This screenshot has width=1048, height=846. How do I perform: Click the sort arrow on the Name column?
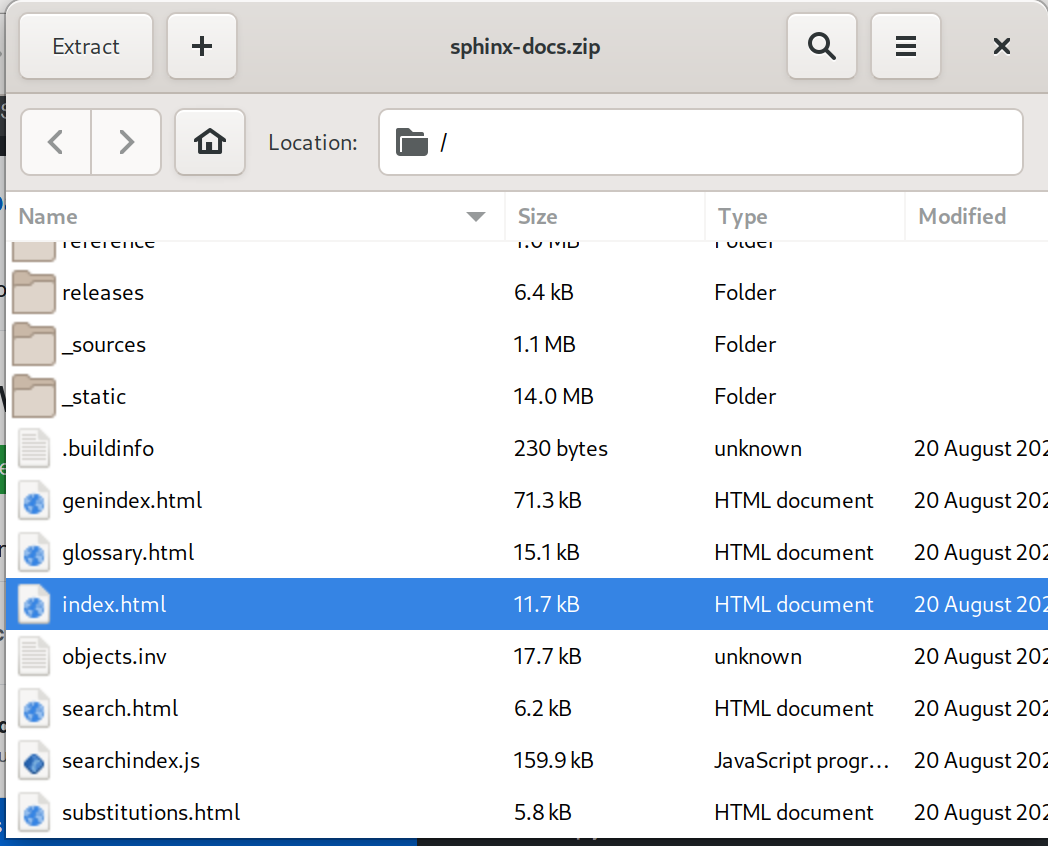475,216
